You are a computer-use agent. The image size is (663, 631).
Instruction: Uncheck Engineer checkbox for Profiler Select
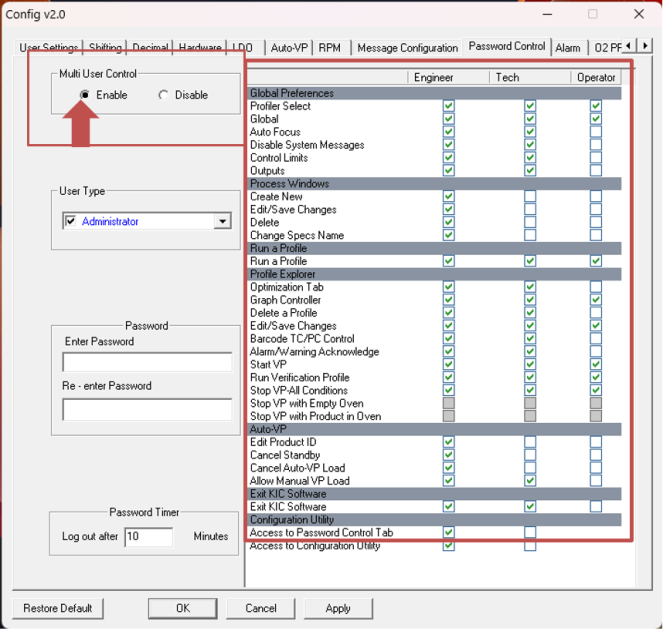tap(449, 106)
